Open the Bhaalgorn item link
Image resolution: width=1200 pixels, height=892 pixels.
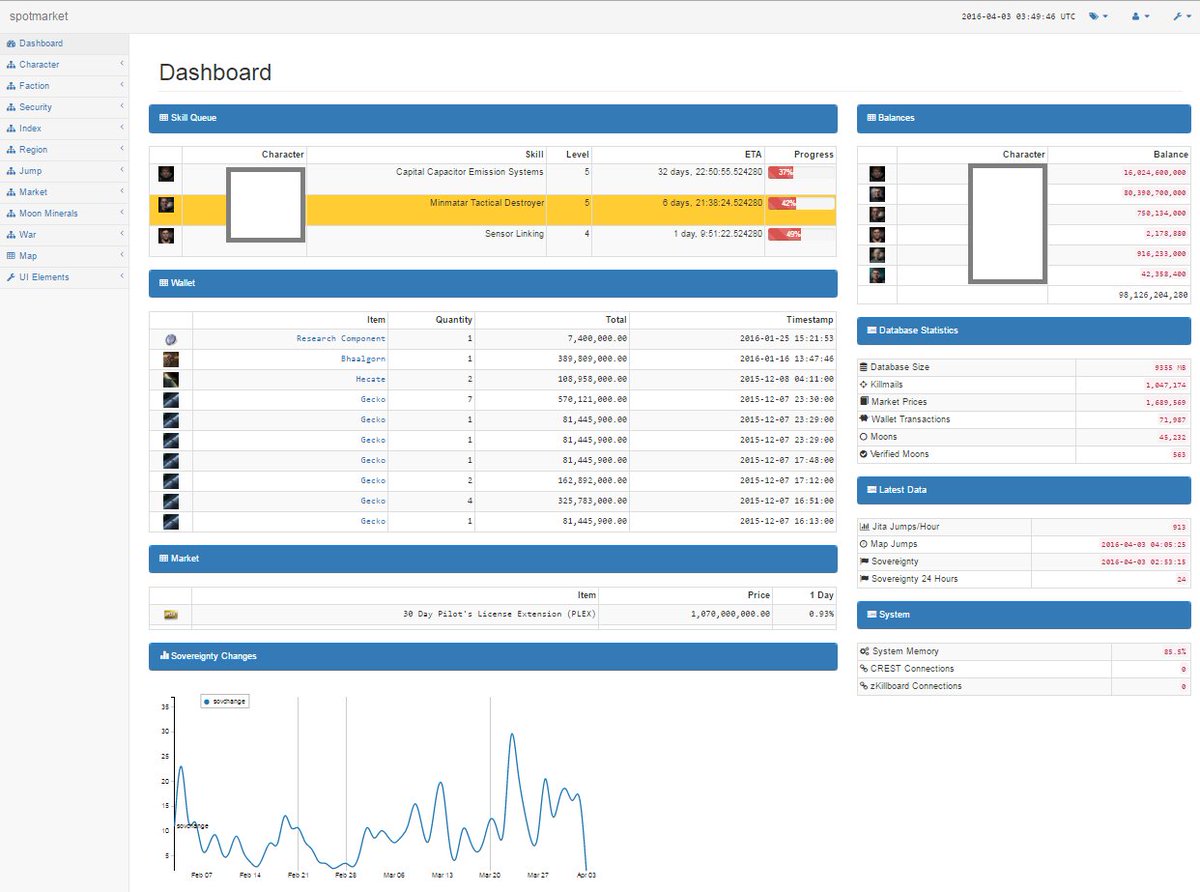click(363, 359)
